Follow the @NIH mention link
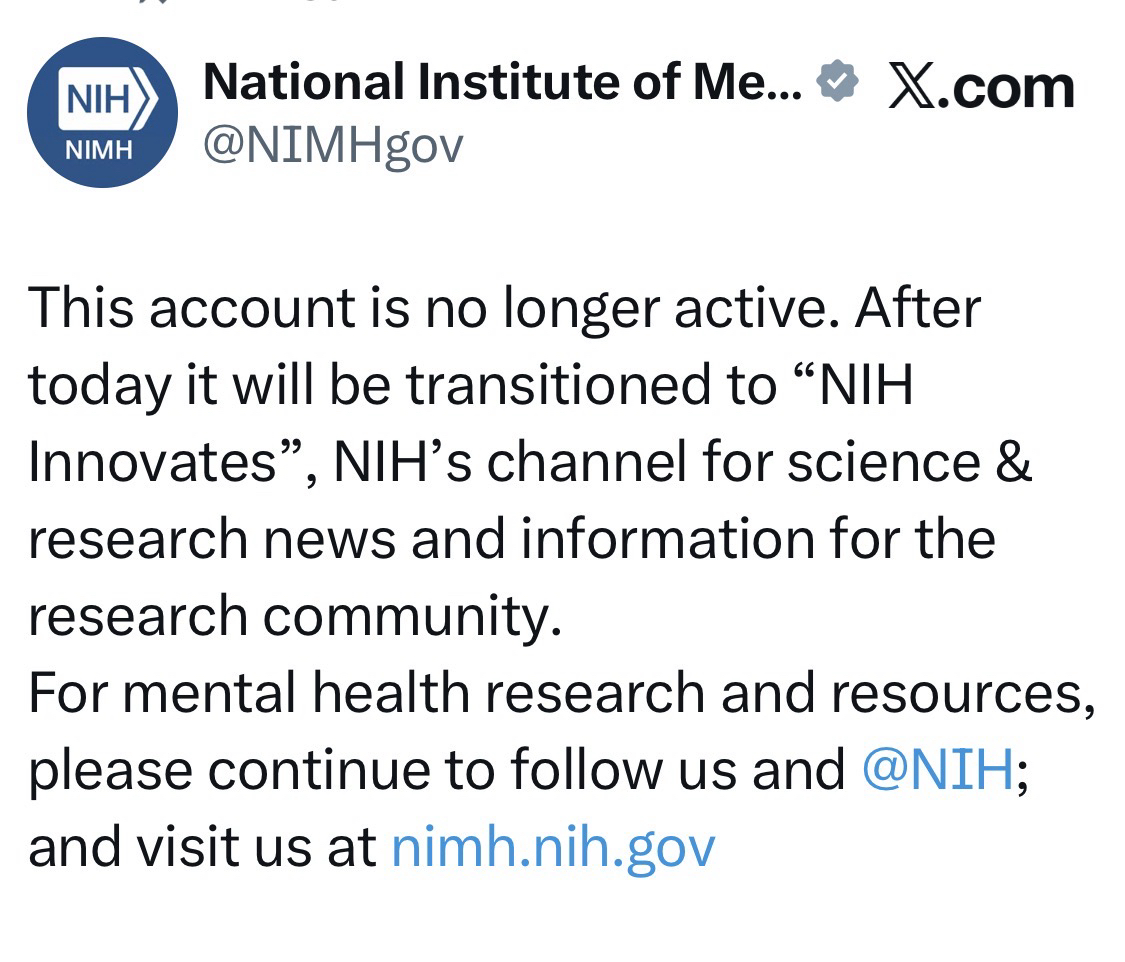This screenshot has height=962, width=1125. click(936, 770)
